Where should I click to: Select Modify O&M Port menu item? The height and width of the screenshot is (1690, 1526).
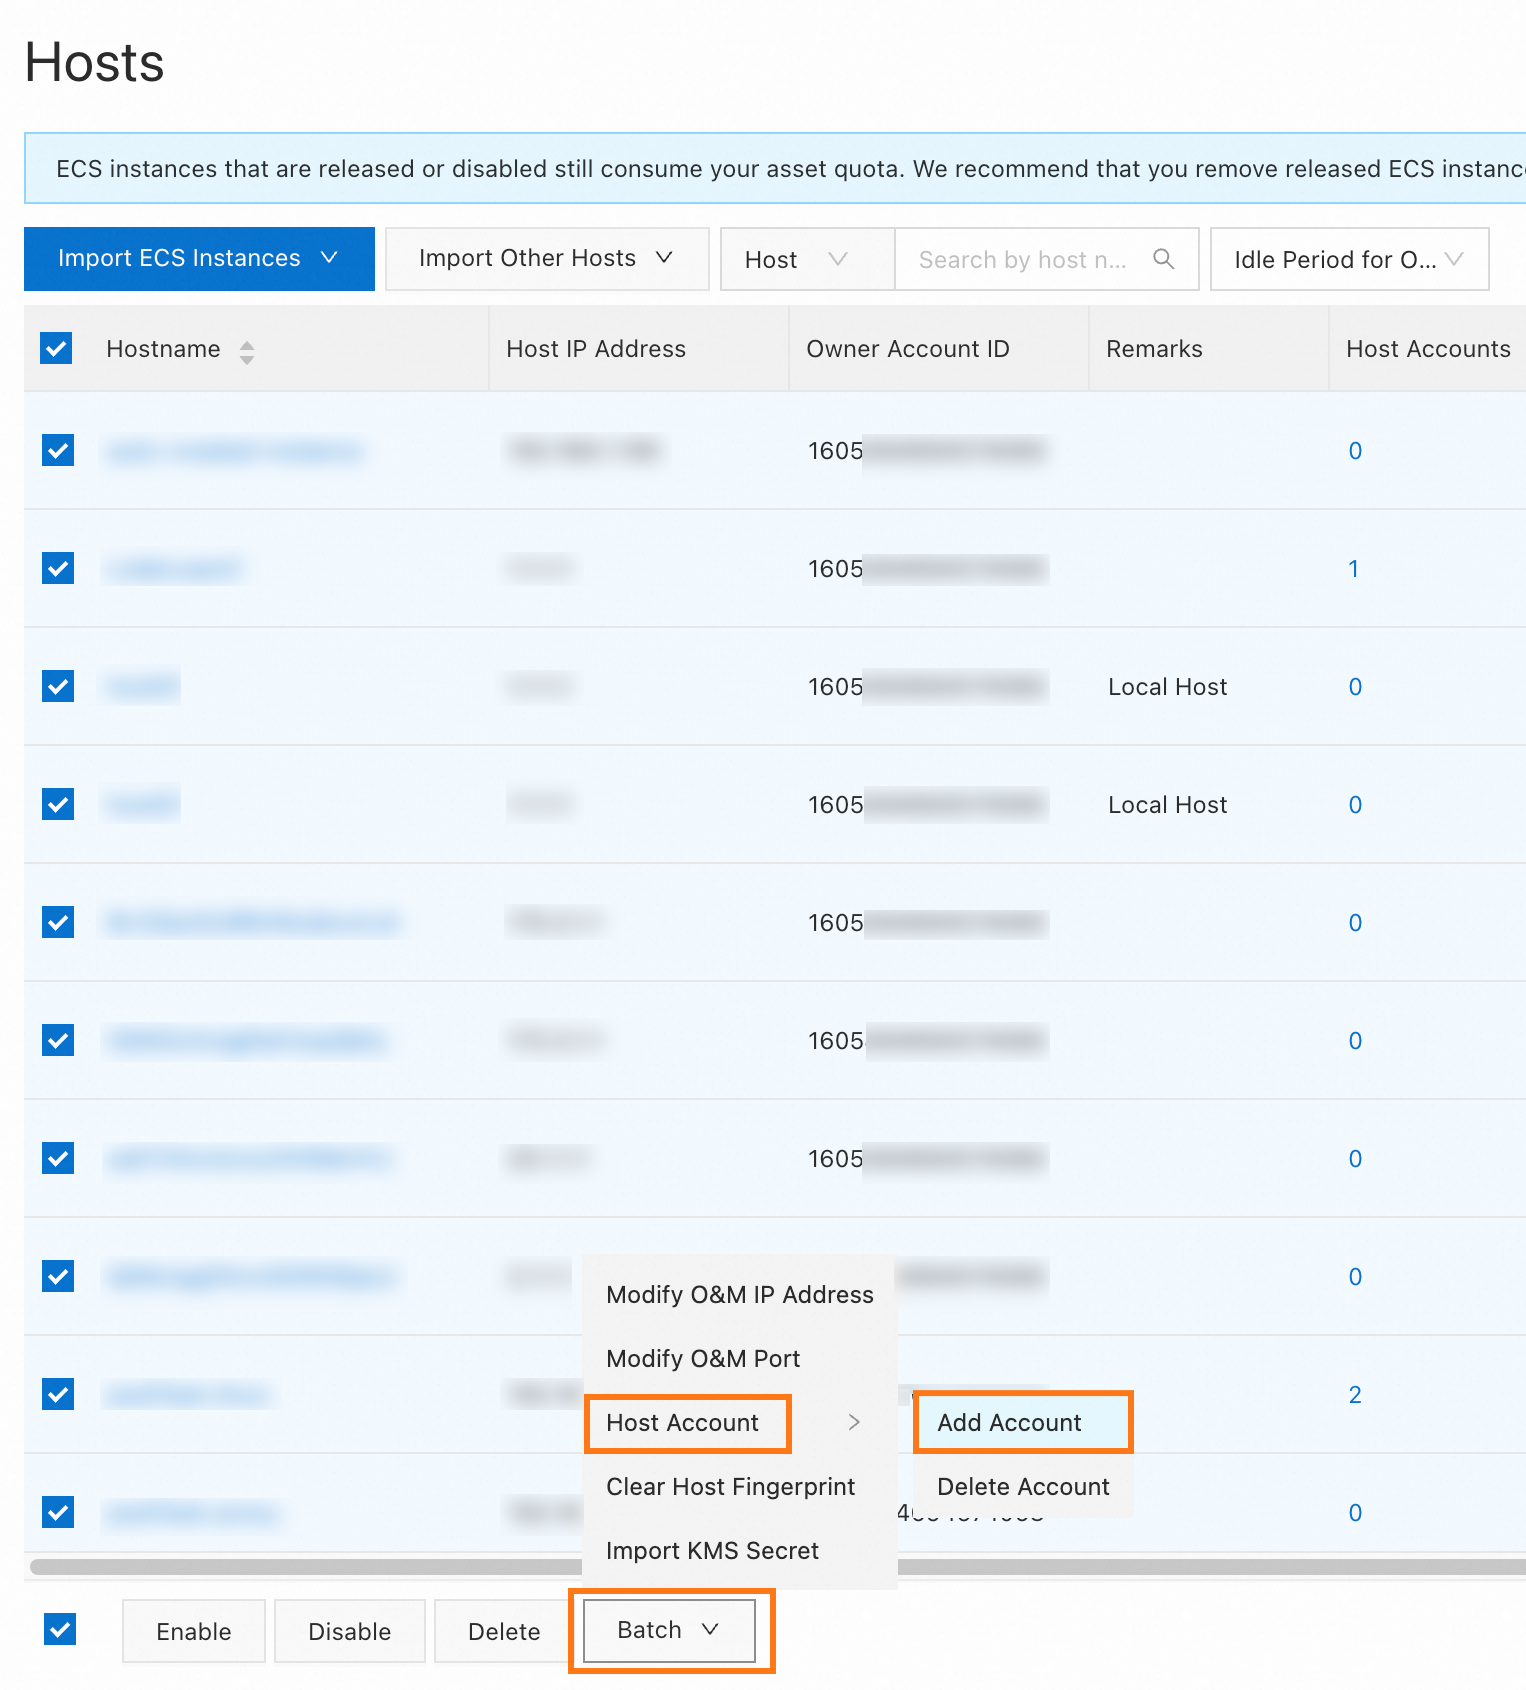(x=740, y=1358)
